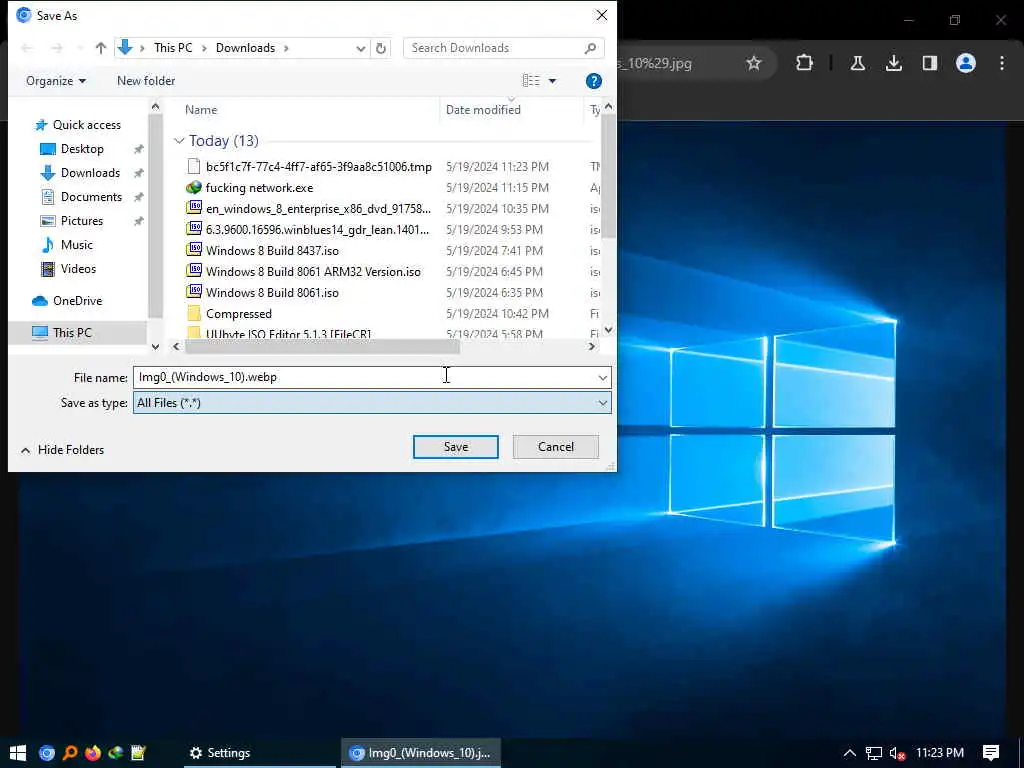
Task: Select Pictures in navigation pane
Action: tap(82, 221)
